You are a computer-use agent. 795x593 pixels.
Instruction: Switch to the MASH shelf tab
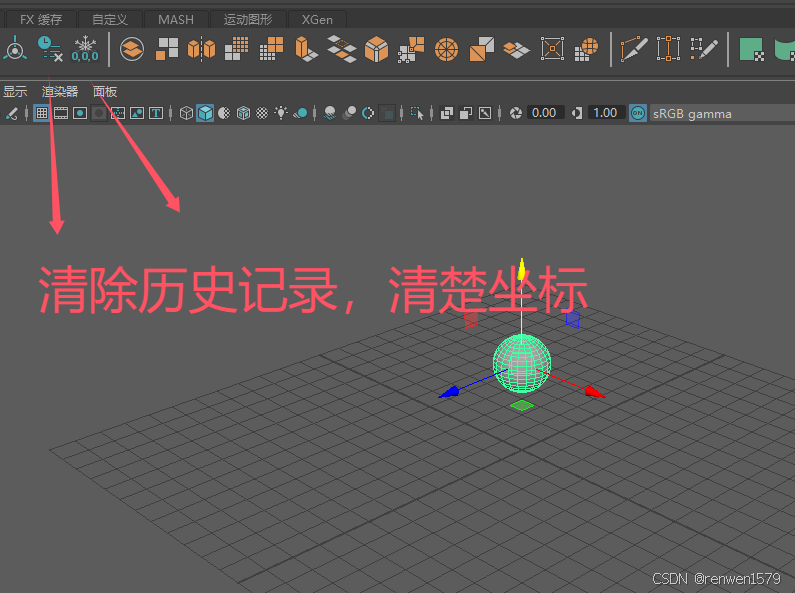[176, 19]
